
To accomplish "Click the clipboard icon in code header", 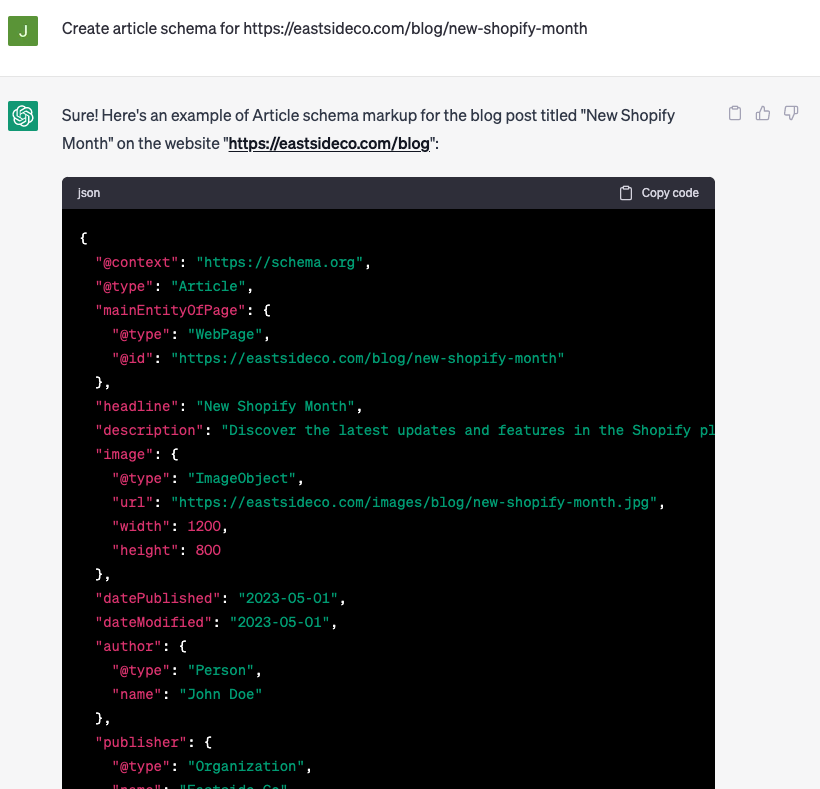I will click(x=627, y=193).
